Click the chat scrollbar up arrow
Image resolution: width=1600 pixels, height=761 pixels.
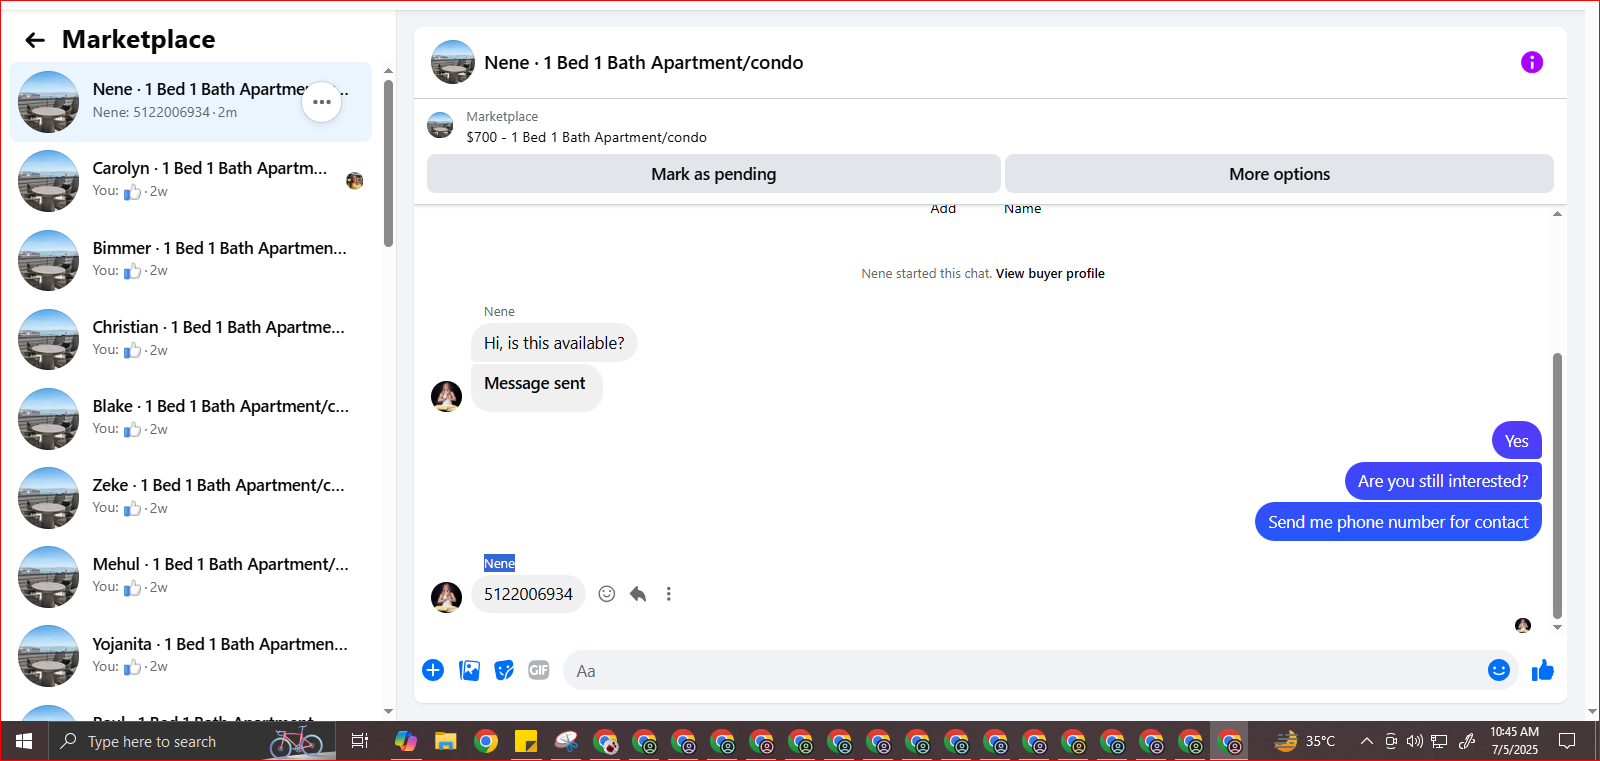[1557, 213]
